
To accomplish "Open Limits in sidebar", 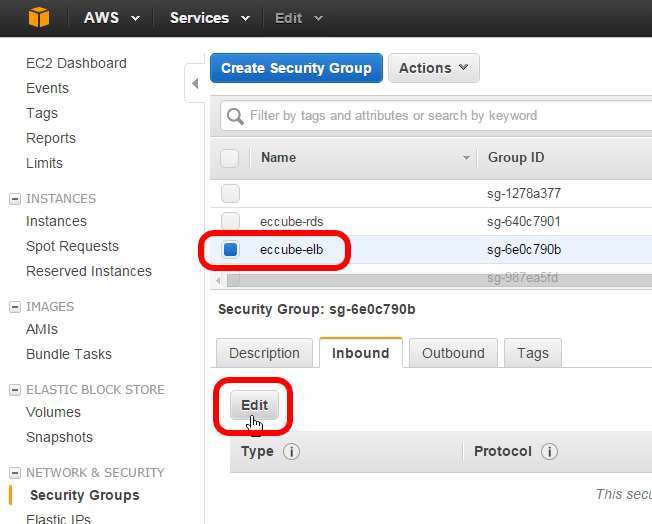I will click(x=44, y=163).
